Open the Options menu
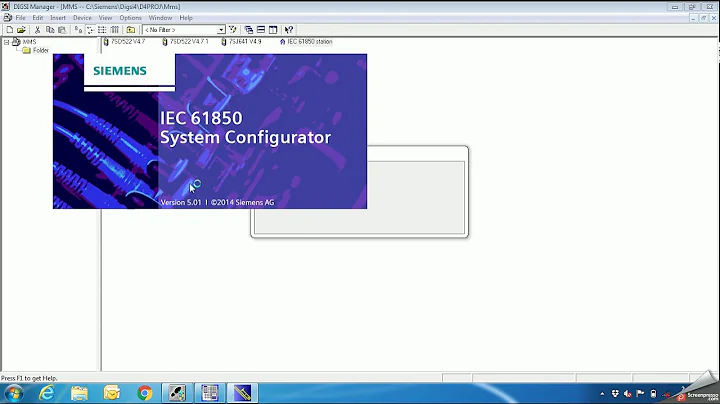720x404 pixels. 130,18
